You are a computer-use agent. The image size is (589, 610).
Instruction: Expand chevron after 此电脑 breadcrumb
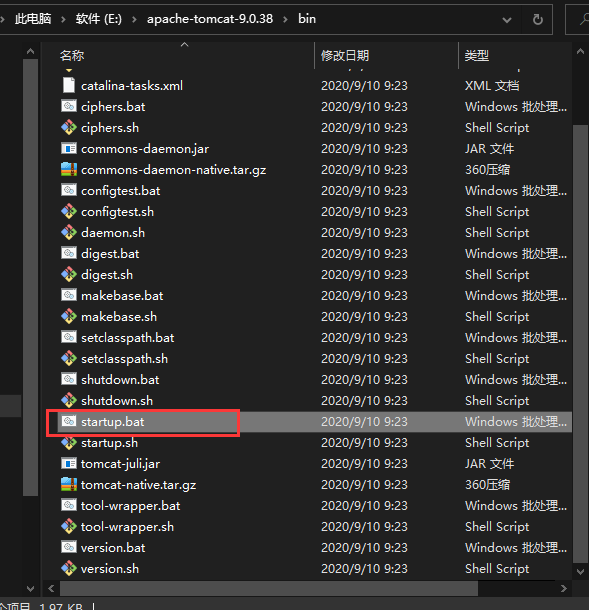point(63,19)
